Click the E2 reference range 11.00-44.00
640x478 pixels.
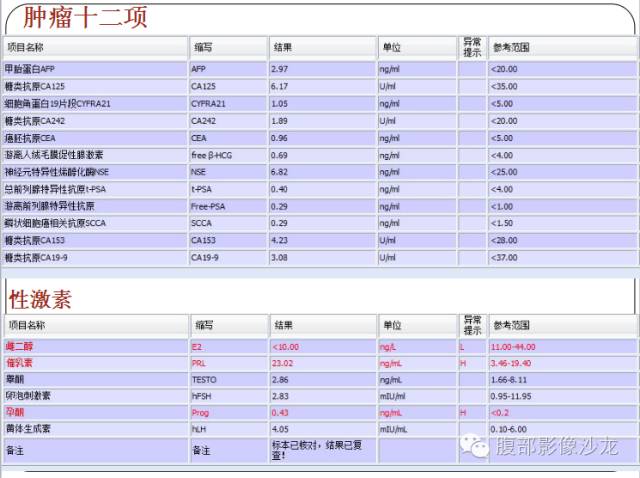pyautogui.click(x=513, y=347)
